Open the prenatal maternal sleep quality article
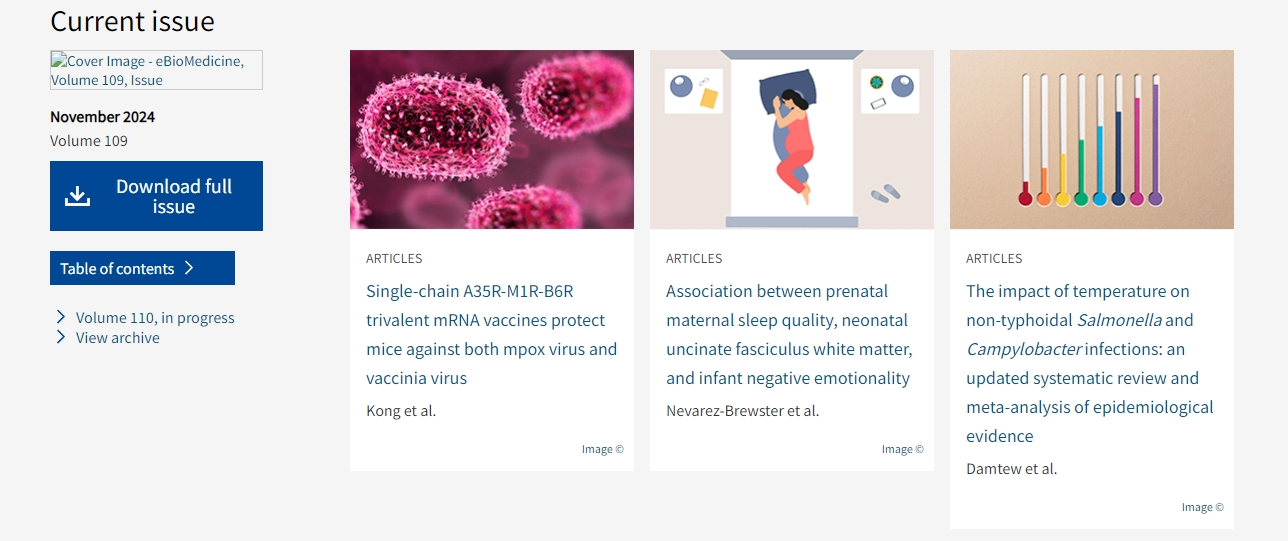The height and width of the screenshot is (541, 1288). [x=789, y=334]
